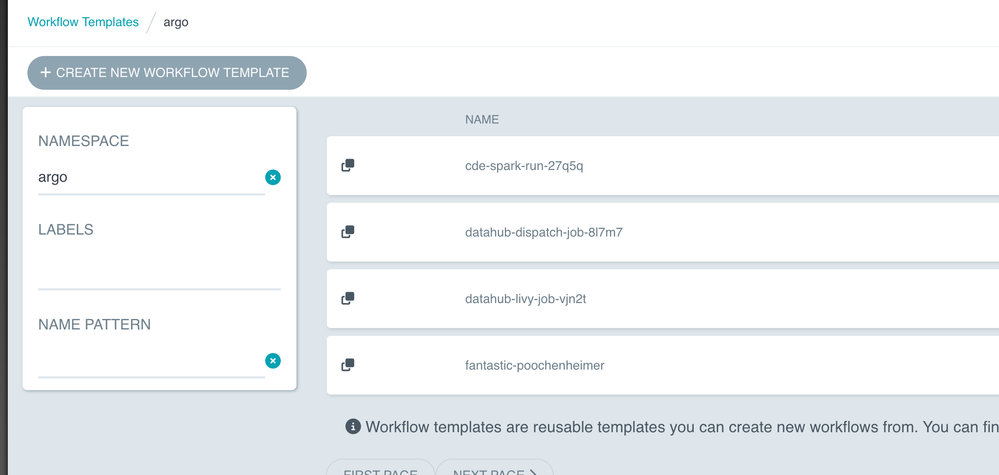Click the First Page button
The image size is (999, 475).
point(380,468)
